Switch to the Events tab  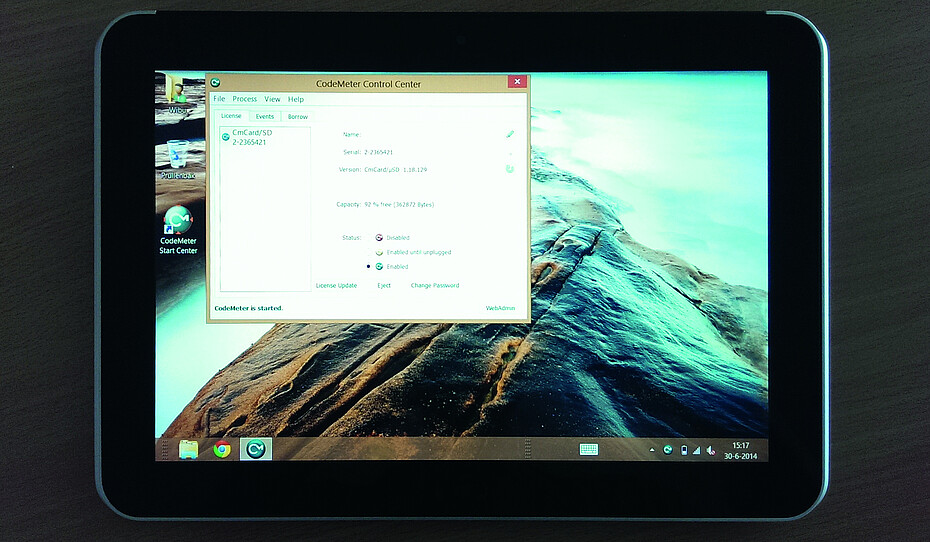coord(265,116)
